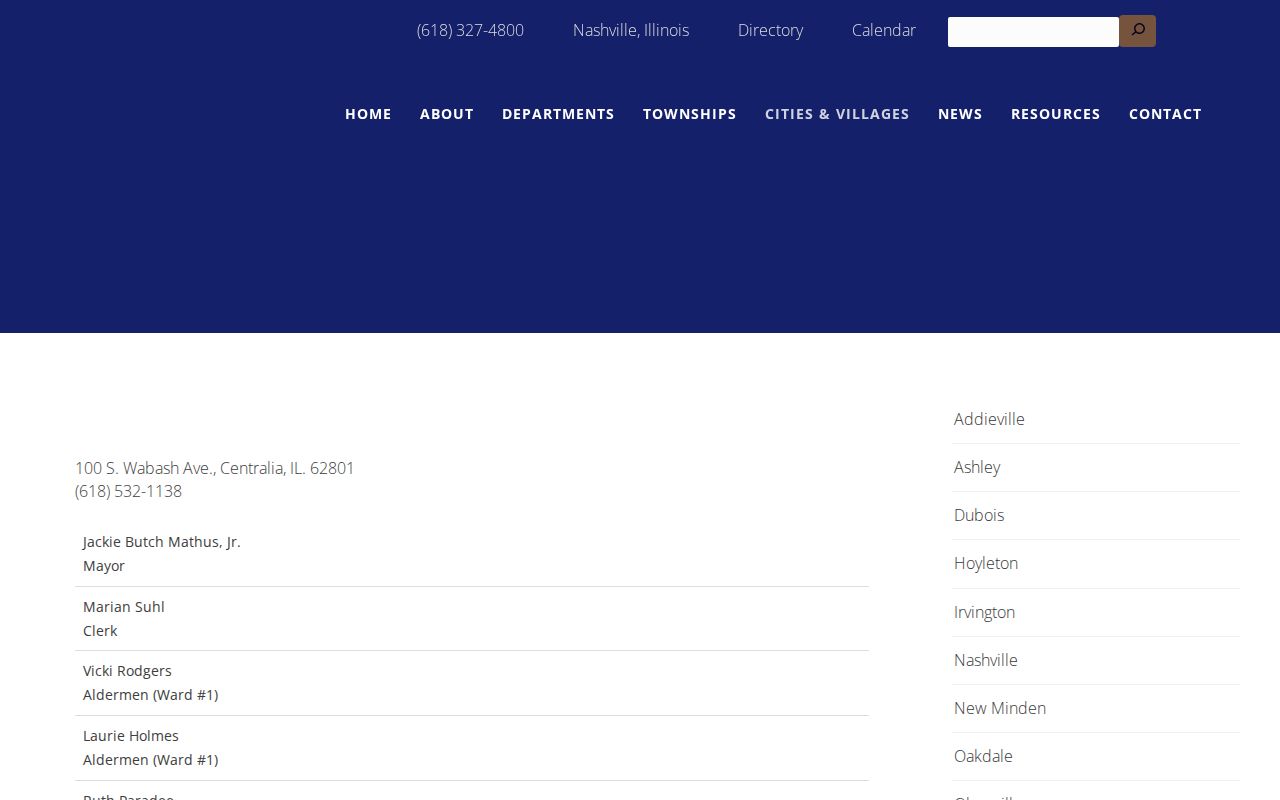Click the Nashville, Illinois link
The image size is (1280, 800).
(x=631, y=30)
